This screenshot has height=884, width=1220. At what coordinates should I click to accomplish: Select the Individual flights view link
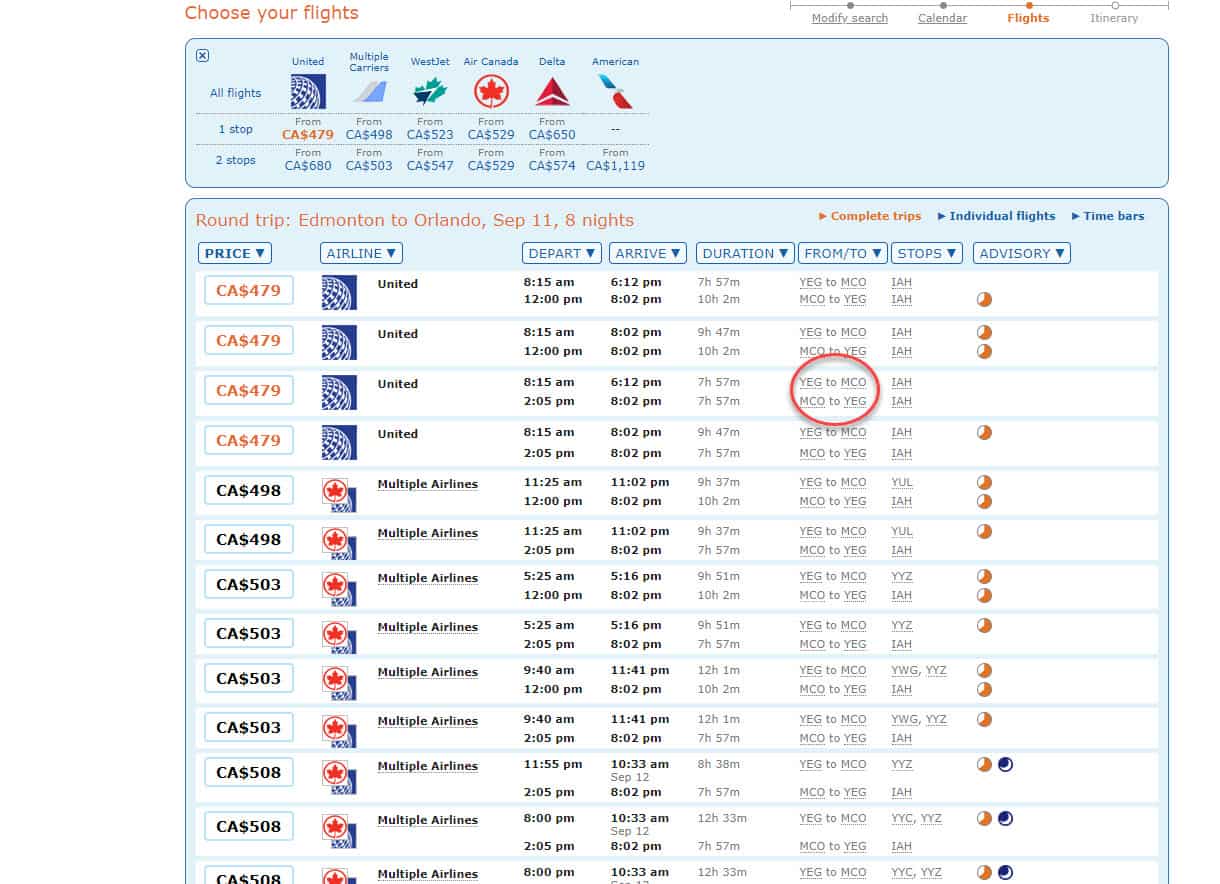998,215
